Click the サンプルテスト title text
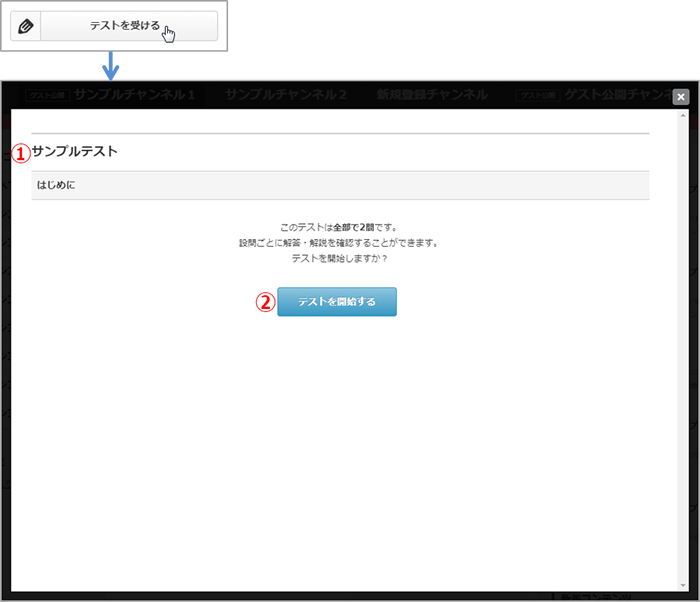This screenshot has width=700, height=602. coord(75,151)
